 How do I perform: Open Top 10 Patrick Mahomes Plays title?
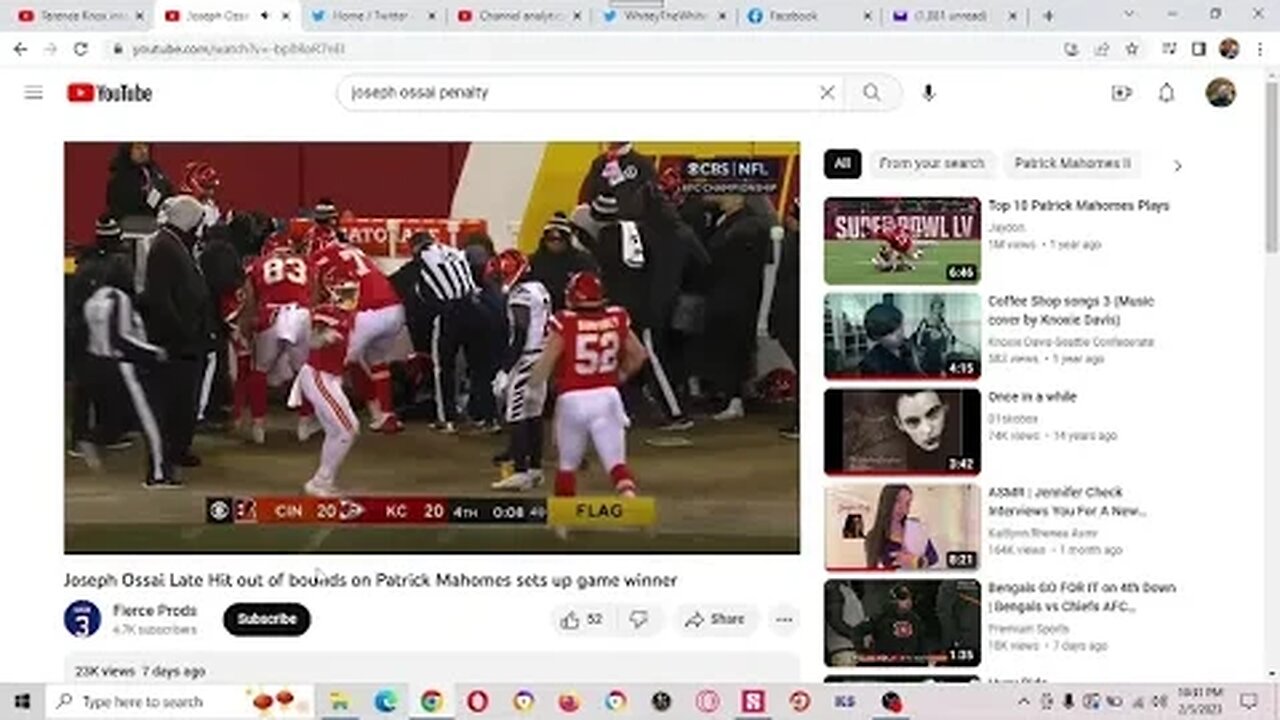pyautogui.click(x=1078, y=205)
